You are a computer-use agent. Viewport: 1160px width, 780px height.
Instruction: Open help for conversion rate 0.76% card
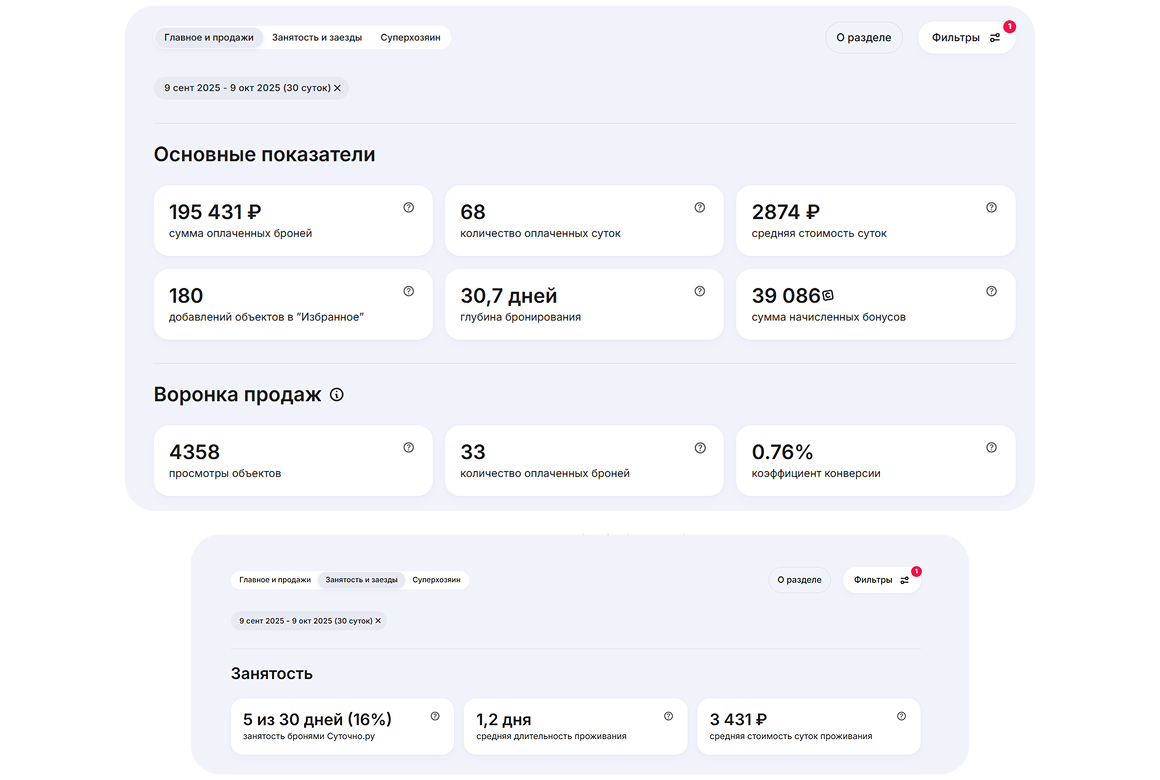click(x=991, y=448)
